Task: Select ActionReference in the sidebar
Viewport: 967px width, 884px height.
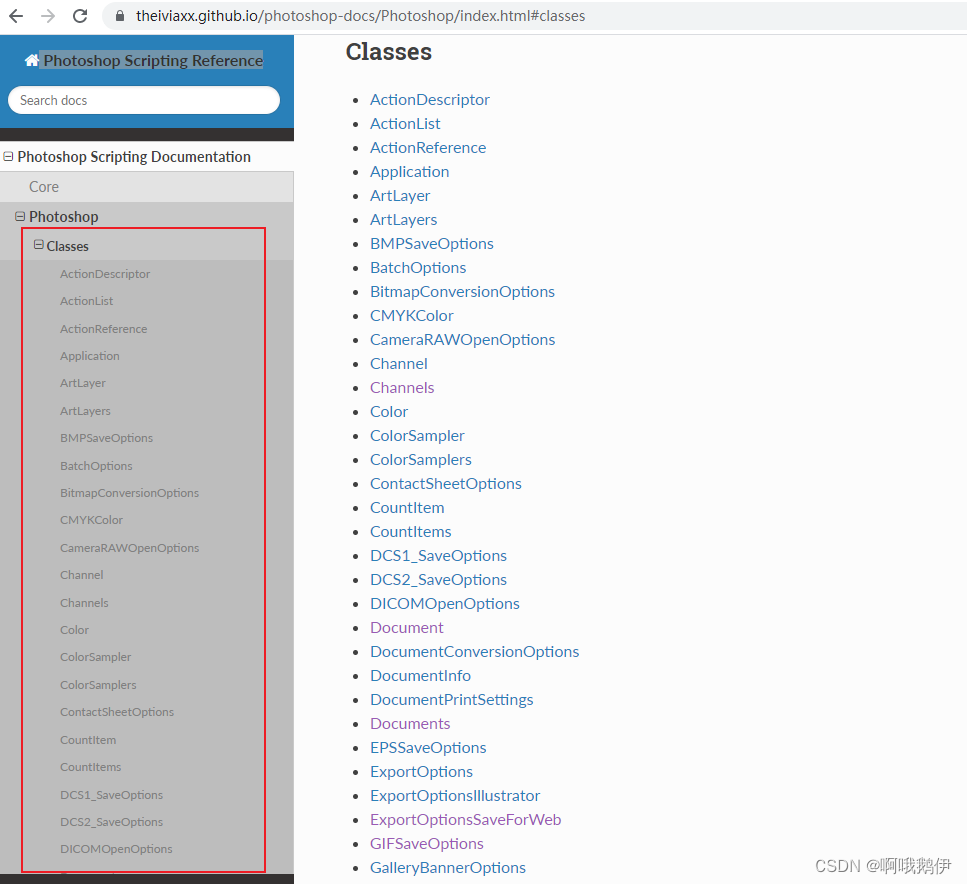Action: coord(104,329)
